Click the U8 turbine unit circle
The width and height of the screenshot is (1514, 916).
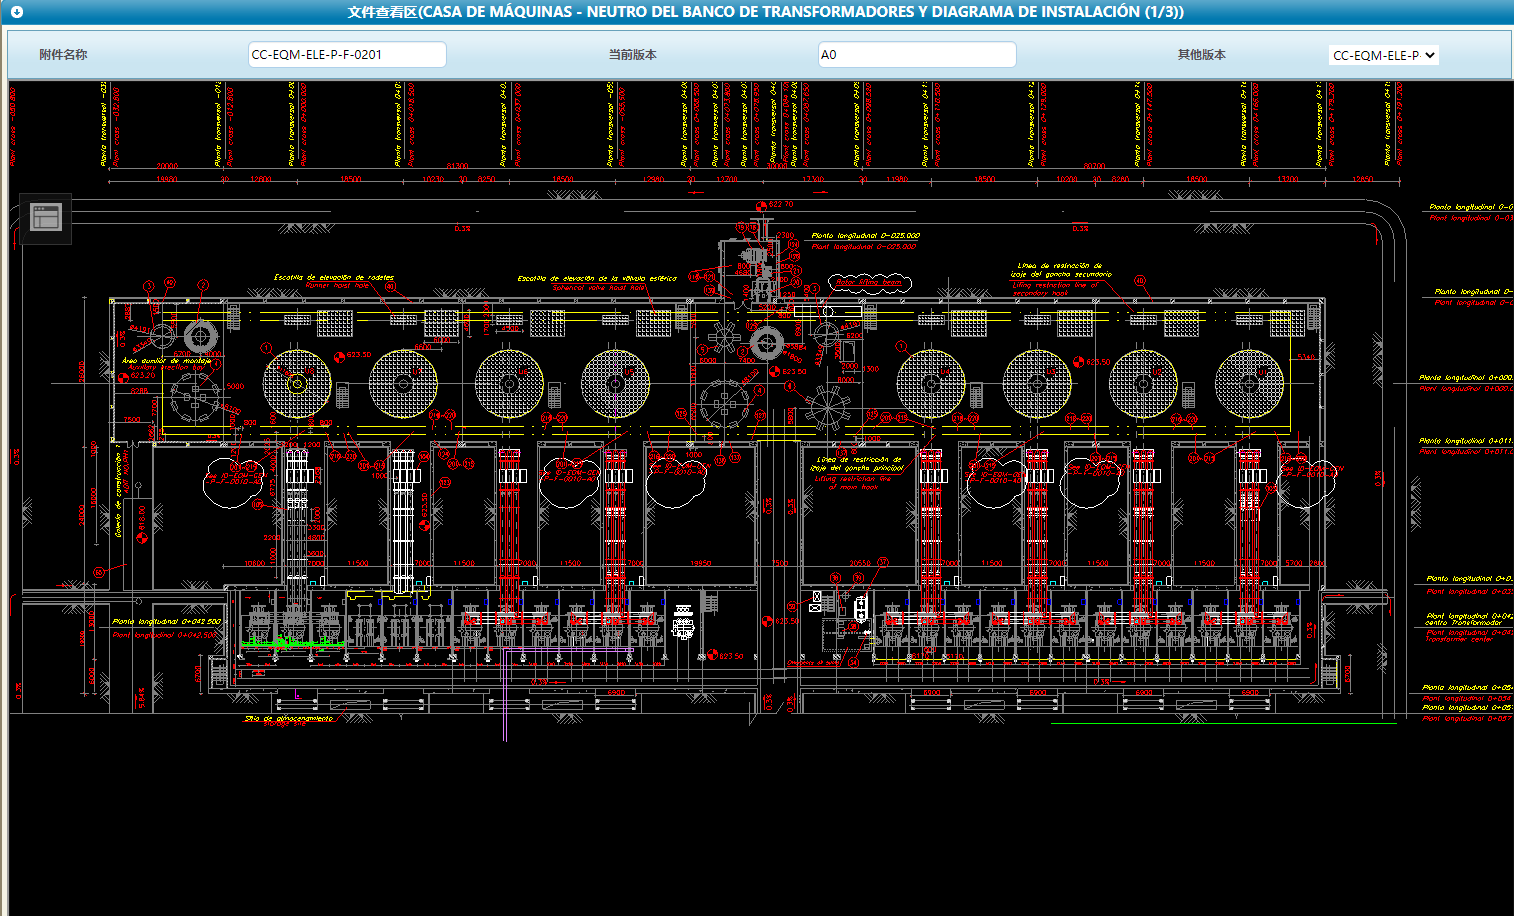tap(1249, 384)
